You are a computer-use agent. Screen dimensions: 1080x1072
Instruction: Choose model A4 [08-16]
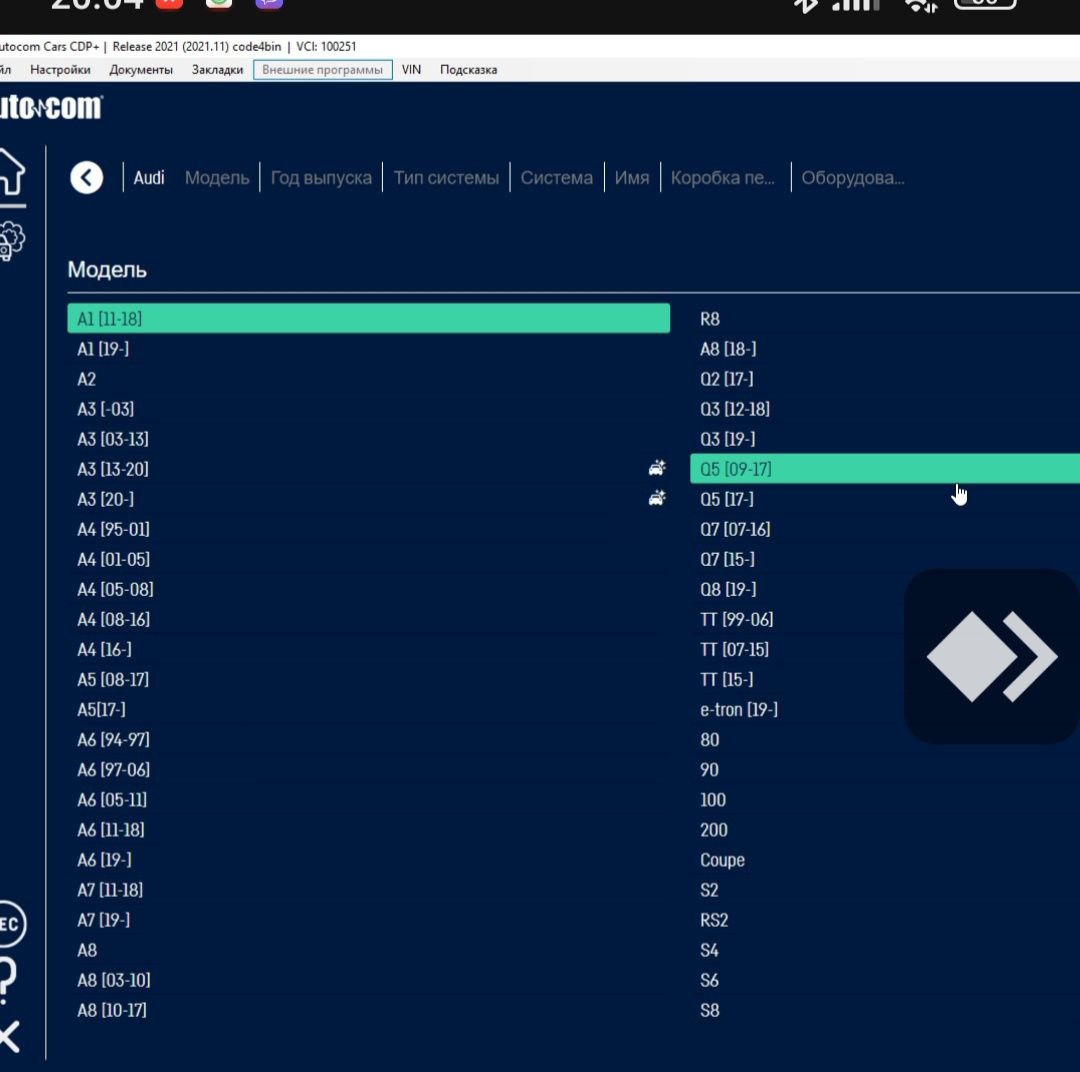[368, 619]
